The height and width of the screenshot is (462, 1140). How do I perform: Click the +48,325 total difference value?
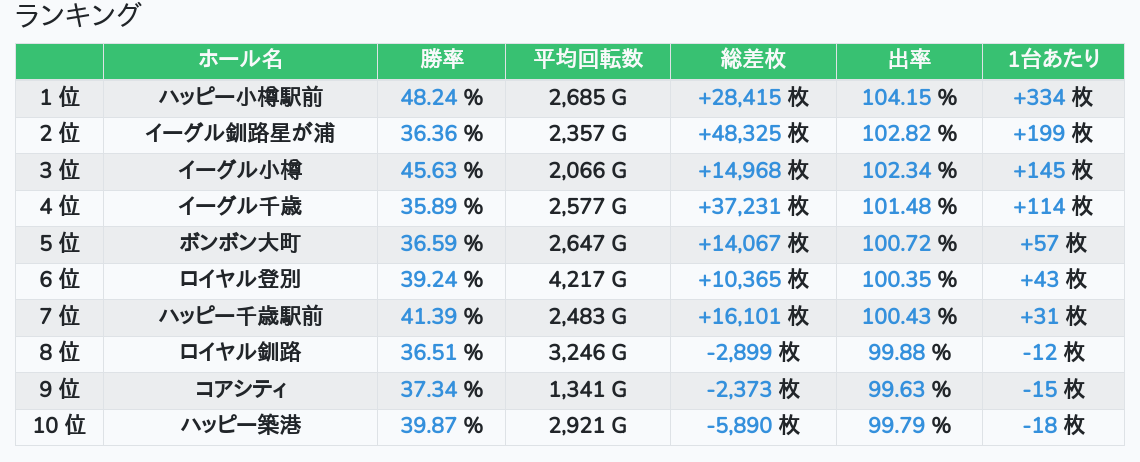click(x=740, y=134)
